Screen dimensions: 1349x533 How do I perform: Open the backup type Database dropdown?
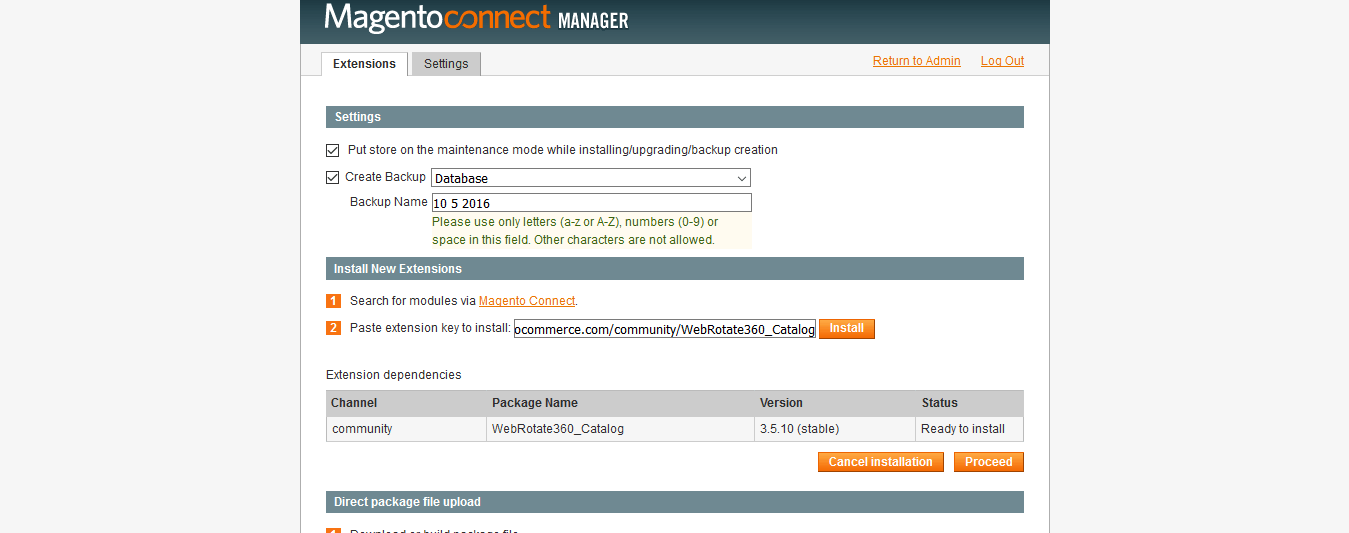pos(591,178)
